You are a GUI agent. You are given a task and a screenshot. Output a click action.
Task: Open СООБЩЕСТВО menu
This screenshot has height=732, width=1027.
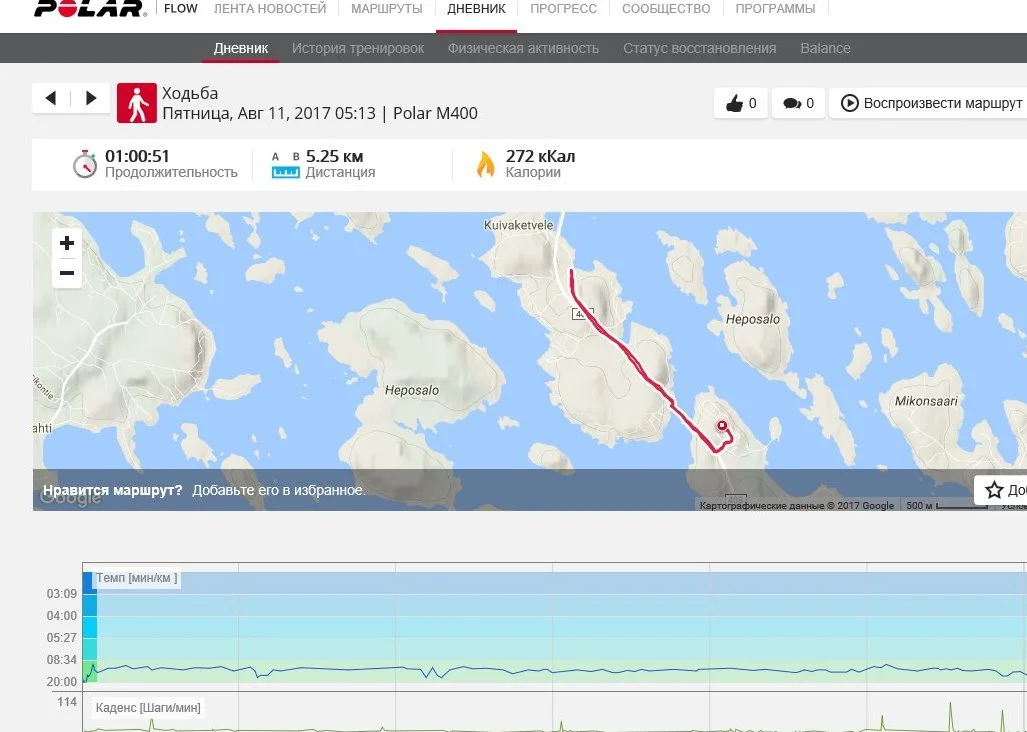coord(666,9)
